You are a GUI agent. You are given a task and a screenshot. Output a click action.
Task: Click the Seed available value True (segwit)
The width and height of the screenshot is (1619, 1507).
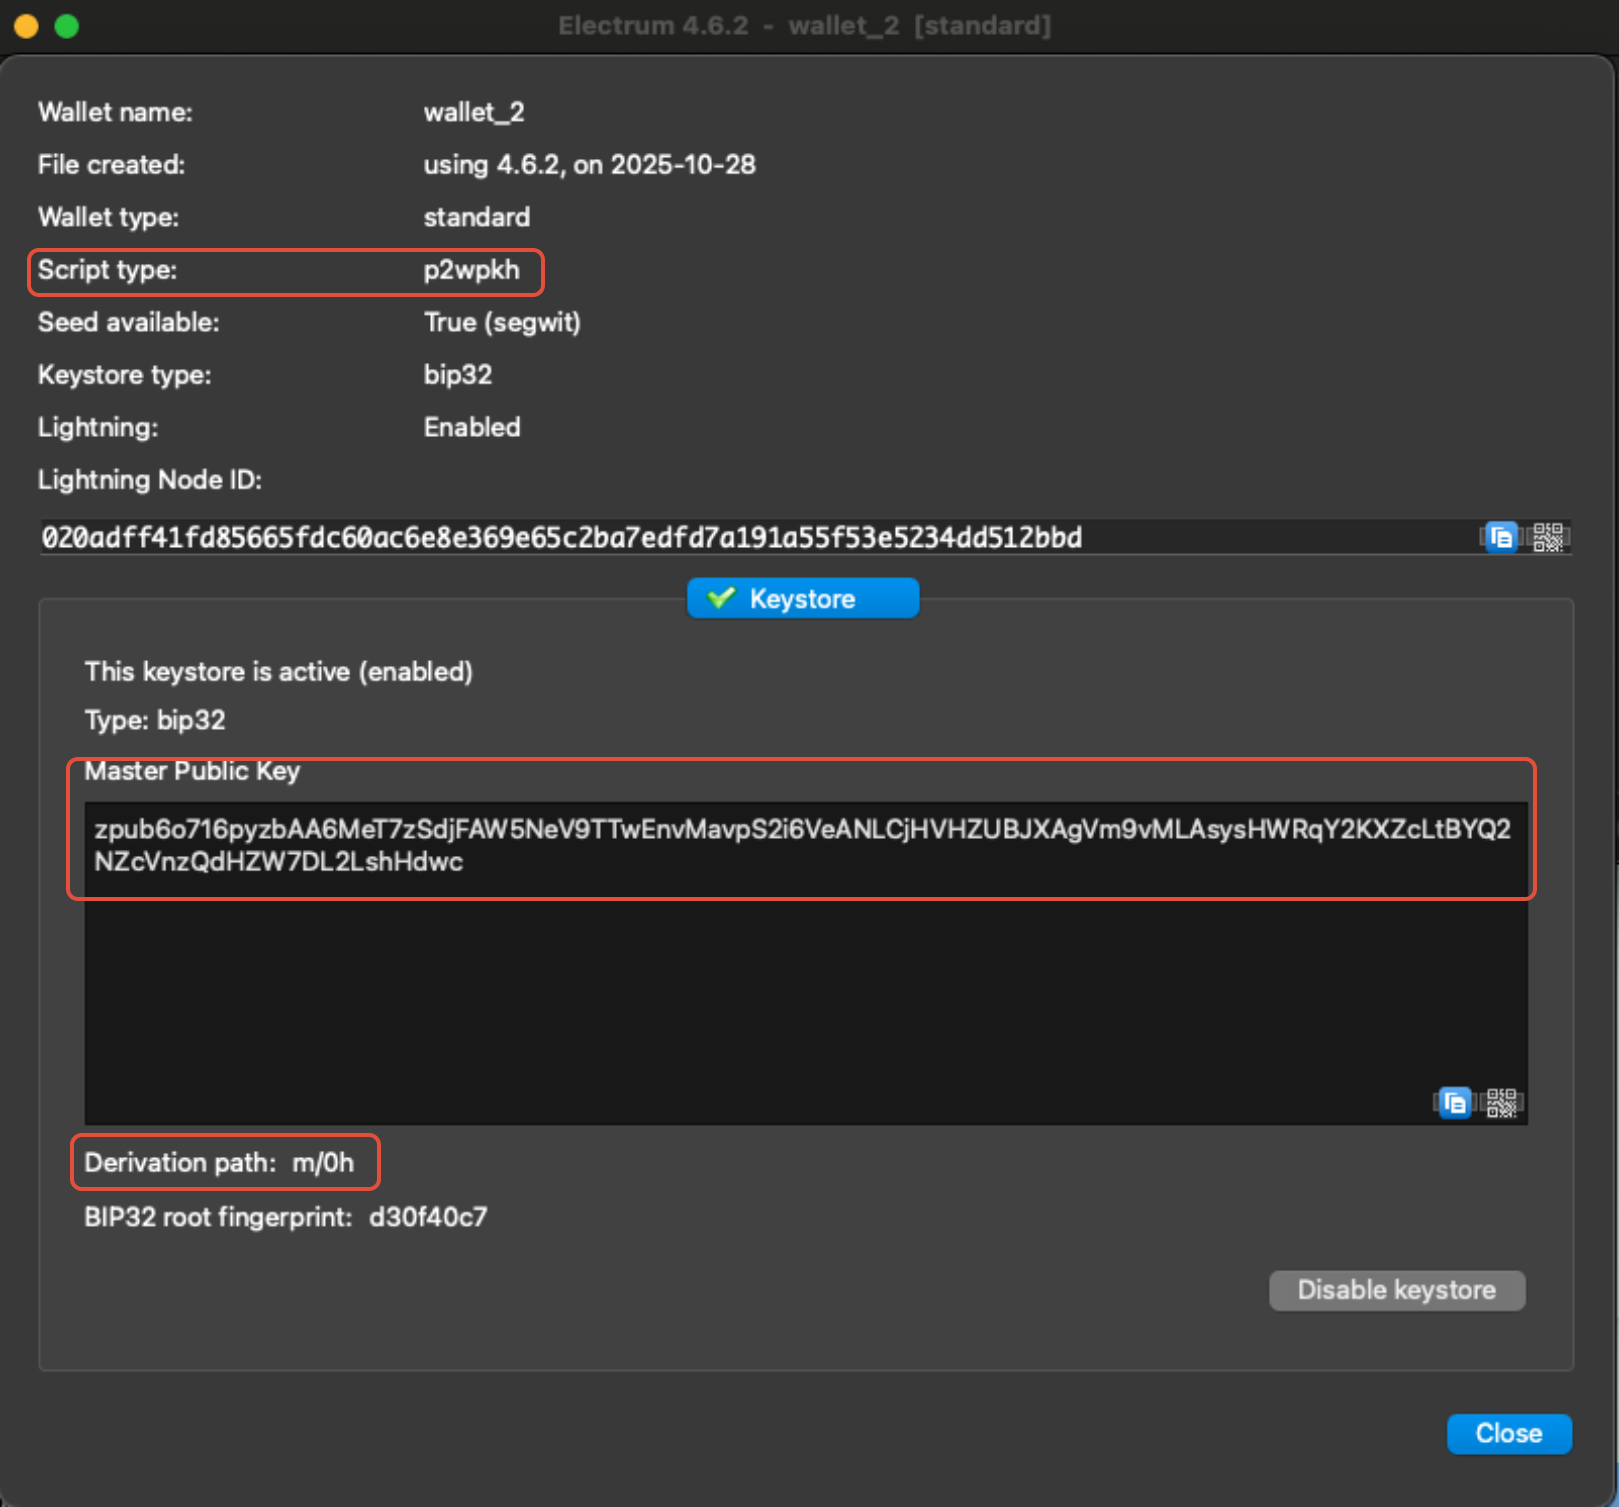tap(502, 322)
